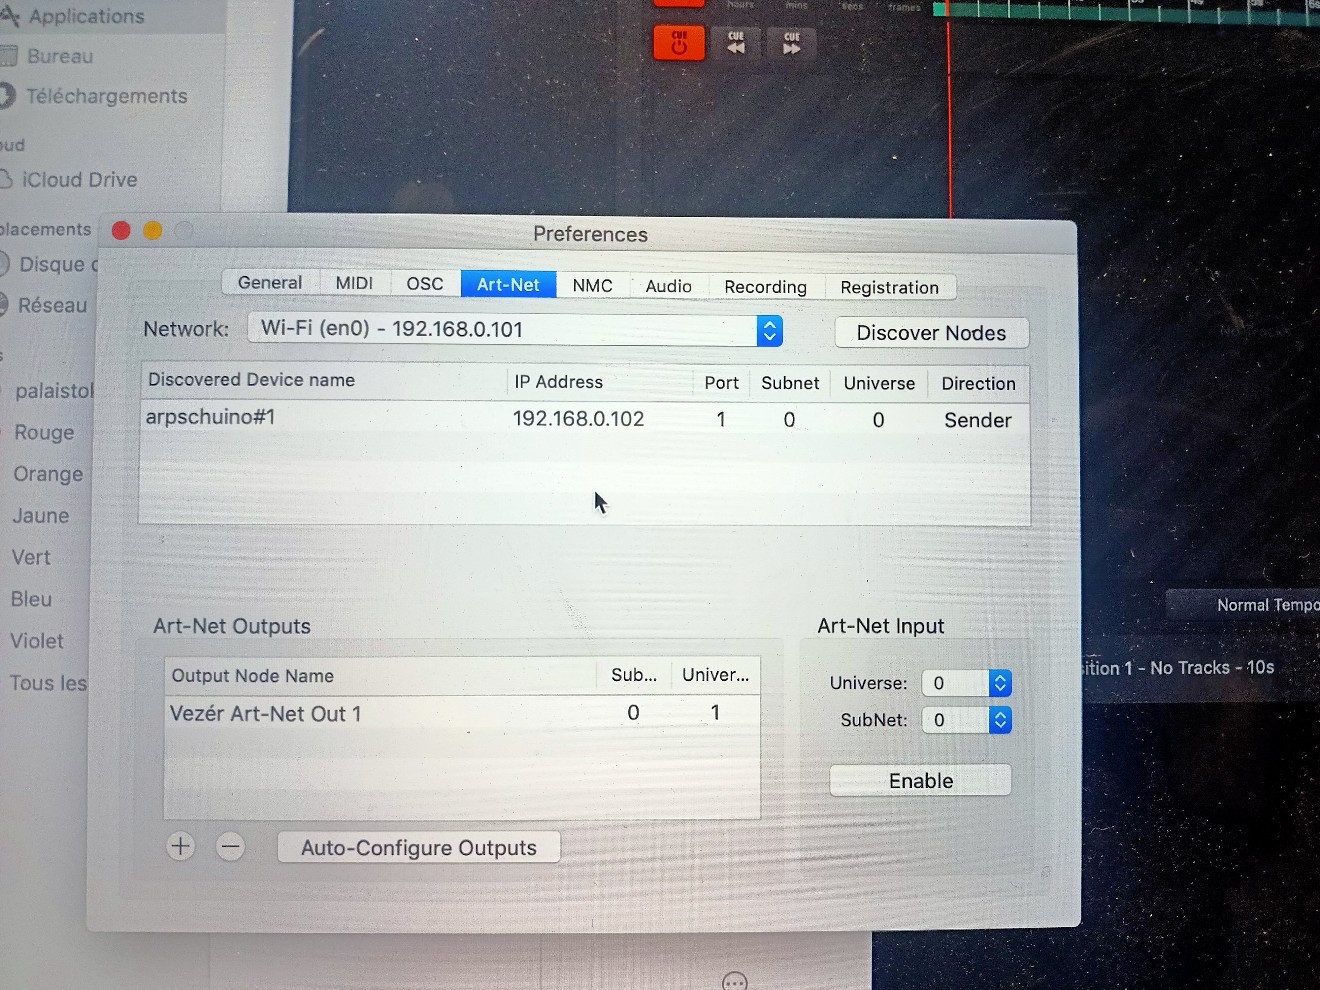Open the Network interface dropdown
The height and width of the screenshot is (990, 1320).
click(x=515, y=329)
